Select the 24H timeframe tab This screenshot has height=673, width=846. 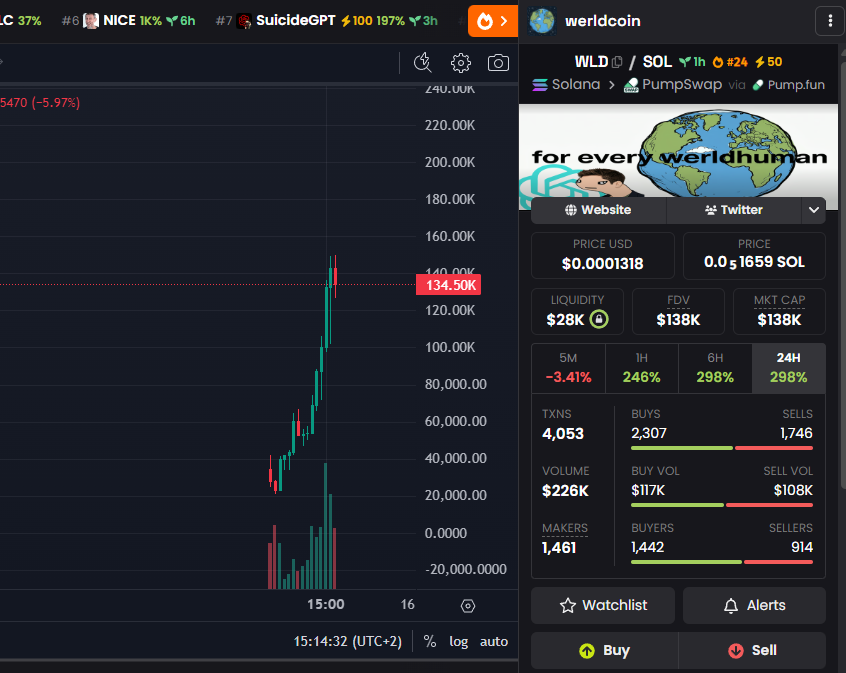788,368
